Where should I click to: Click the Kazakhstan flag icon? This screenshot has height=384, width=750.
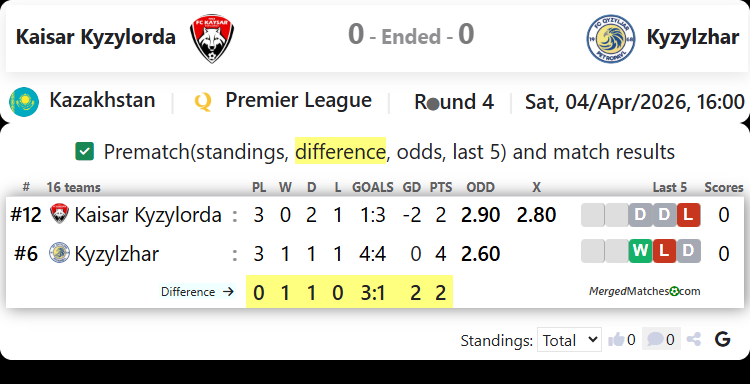24,102
